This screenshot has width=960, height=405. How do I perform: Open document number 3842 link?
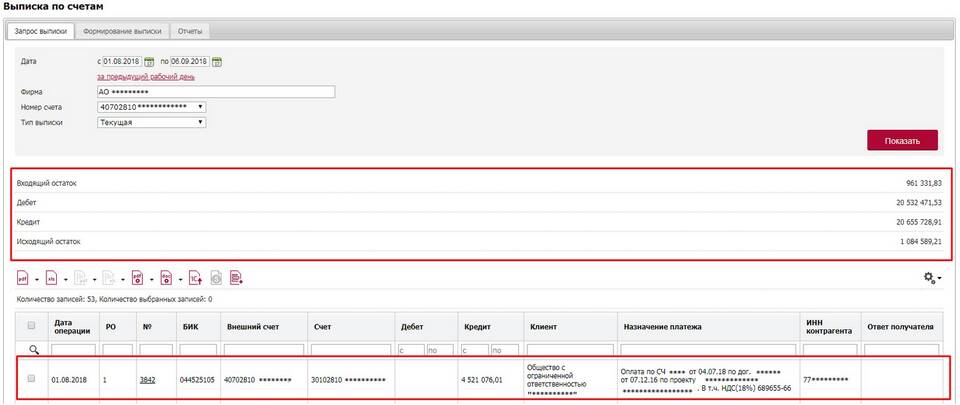tap(147, 379)
